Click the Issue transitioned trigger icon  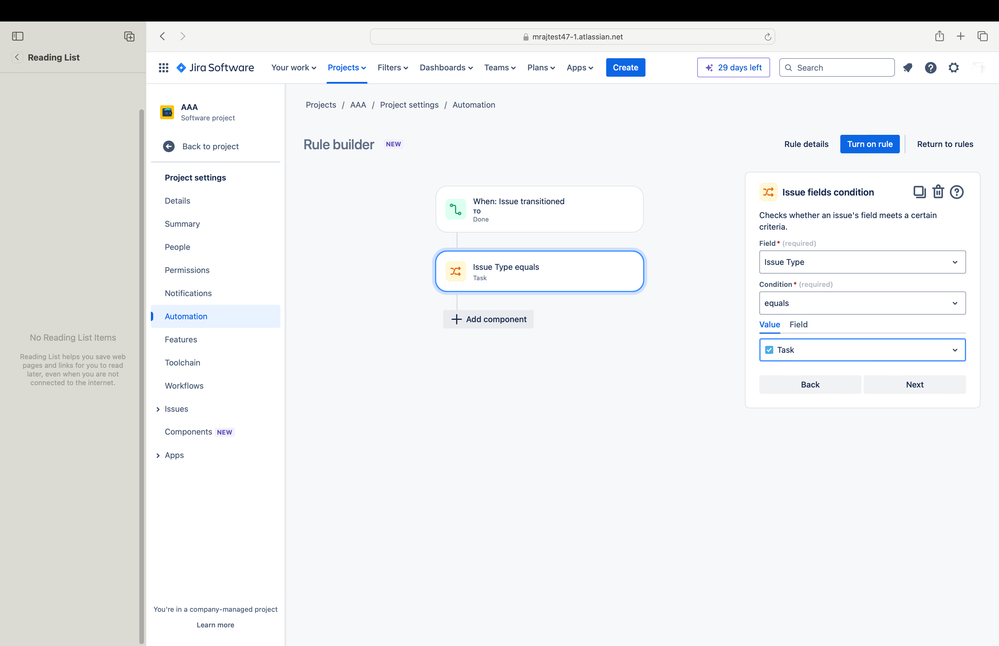[x=456, y=209]
